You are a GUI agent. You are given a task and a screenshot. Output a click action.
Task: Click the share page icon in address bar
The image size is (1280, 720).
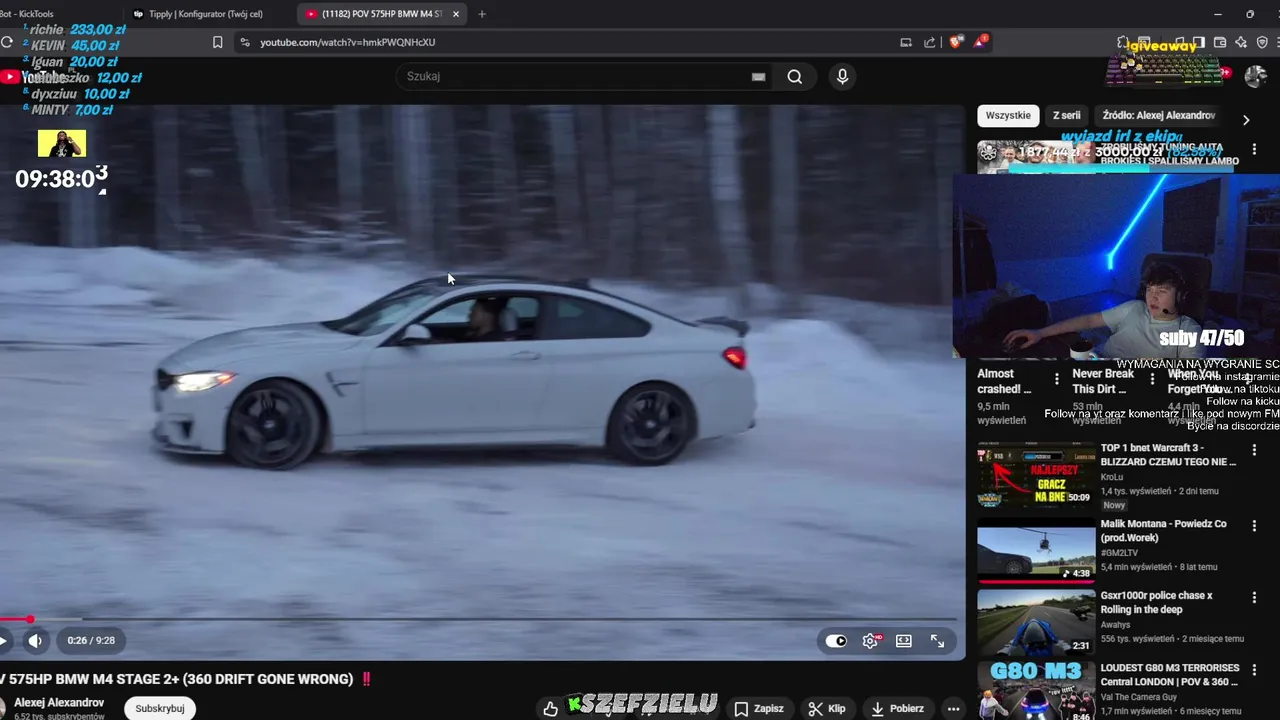click(930, 42)
